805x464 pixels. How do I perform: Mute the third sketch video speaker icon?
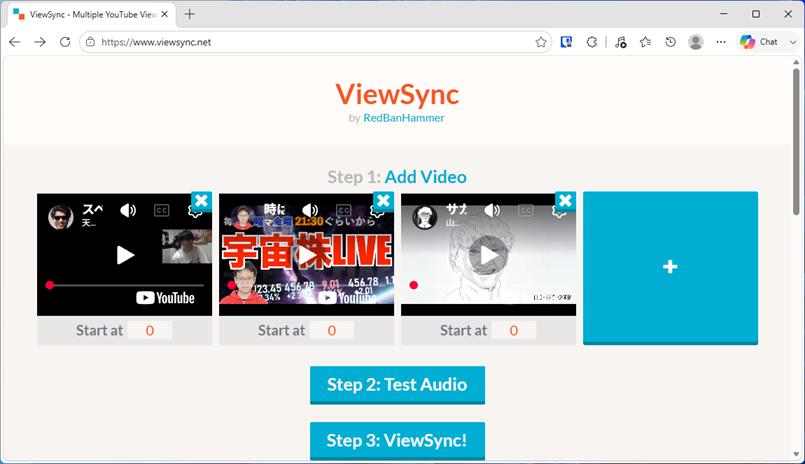pos(492,210)
